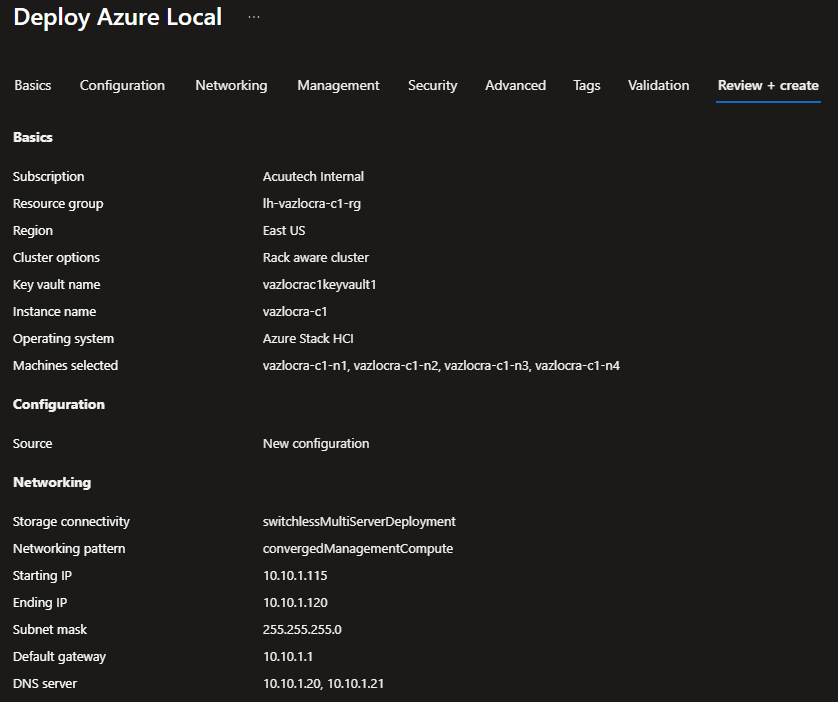The image size is (838, 702).
Task: Select the switchlessMultiServerDeployment storage connectivity value
Action: click(359, 521)
